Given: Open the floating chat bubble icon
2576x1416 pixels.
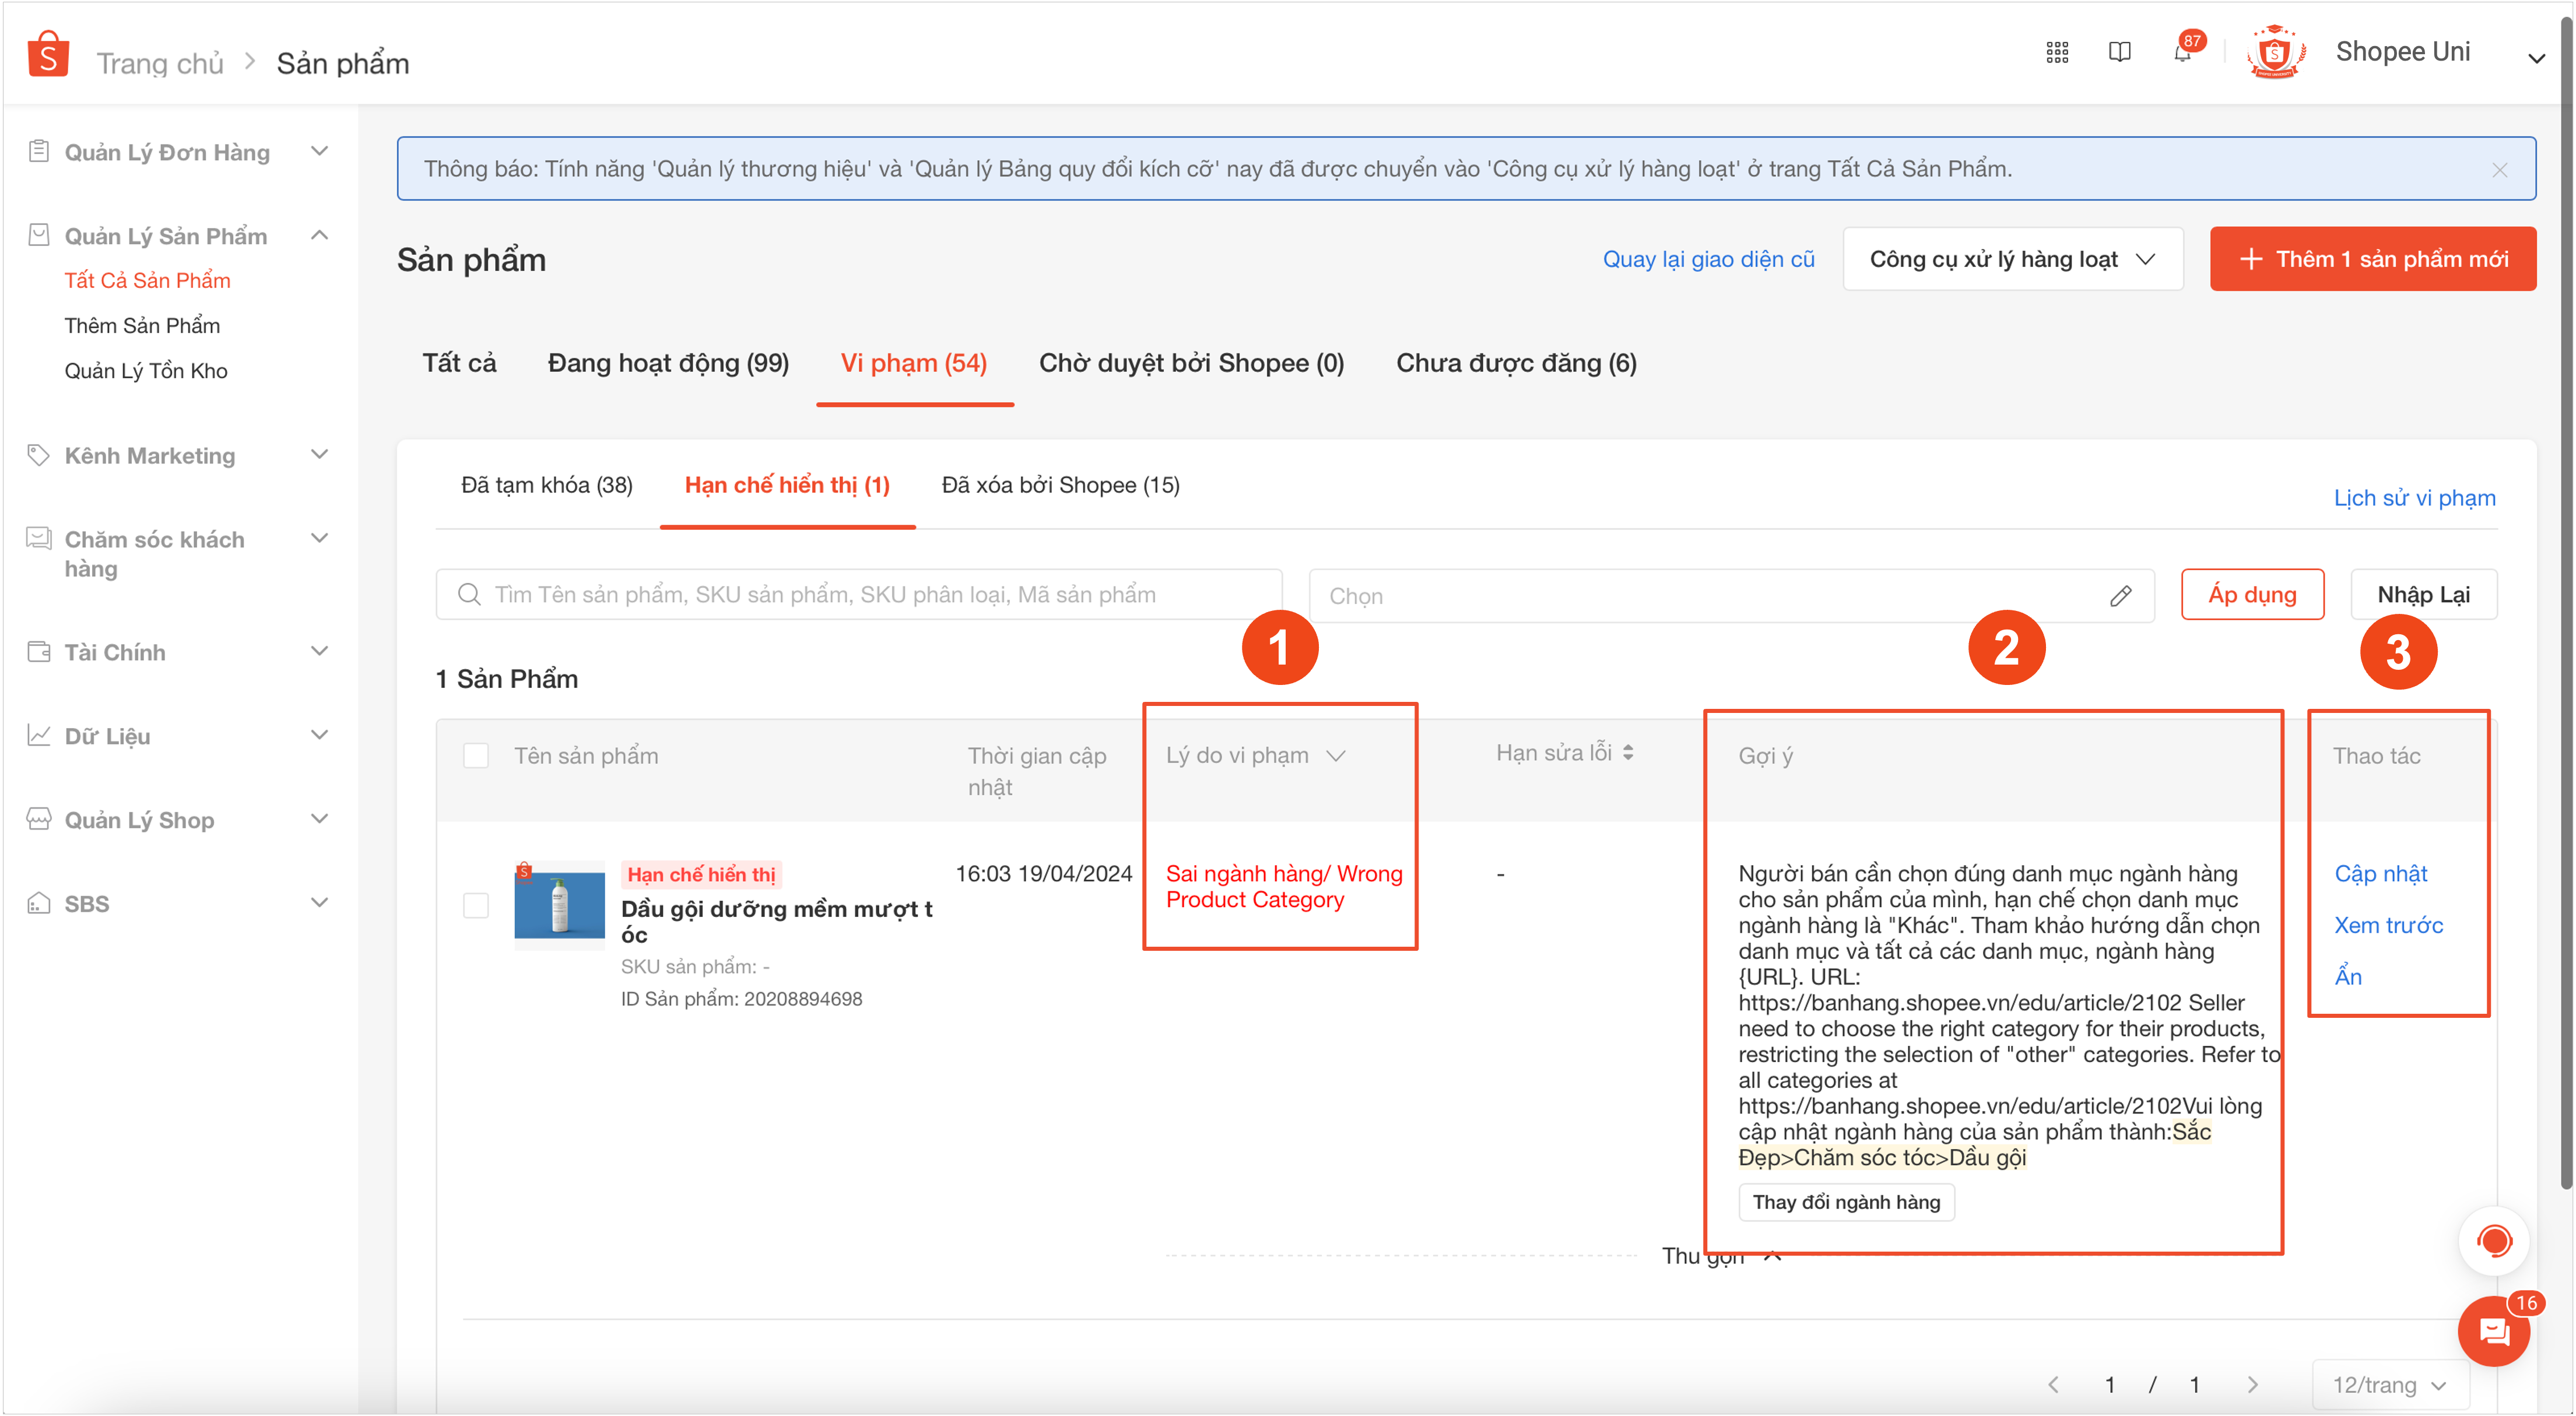Looking at the screenshot, I should [x=2494, y=1331].
